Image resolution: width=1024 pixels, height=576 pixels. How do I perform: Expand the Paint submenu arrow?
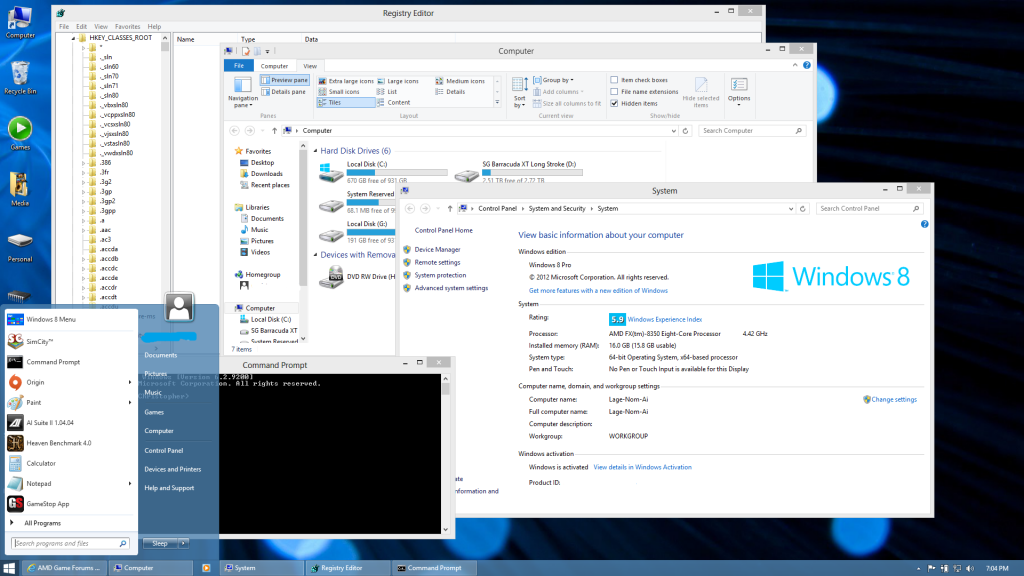[130, 402]
